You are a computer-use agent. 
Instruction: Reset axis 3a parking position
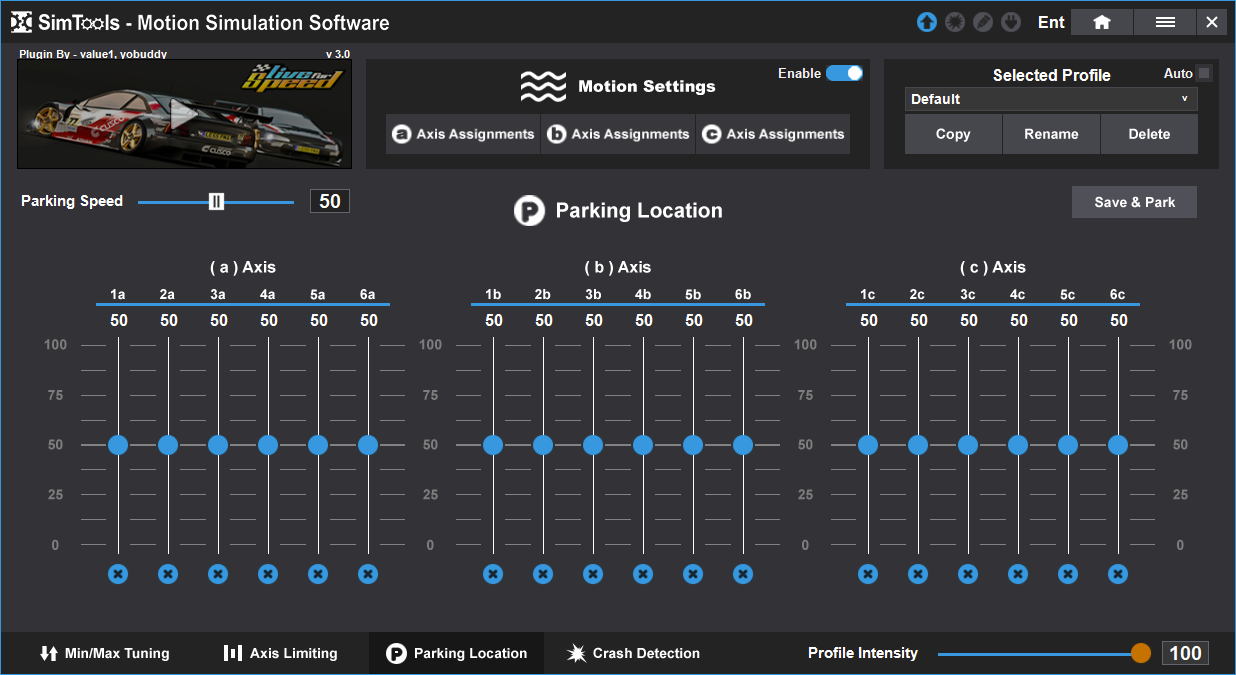pyautogui.click(x=218, y=574)
